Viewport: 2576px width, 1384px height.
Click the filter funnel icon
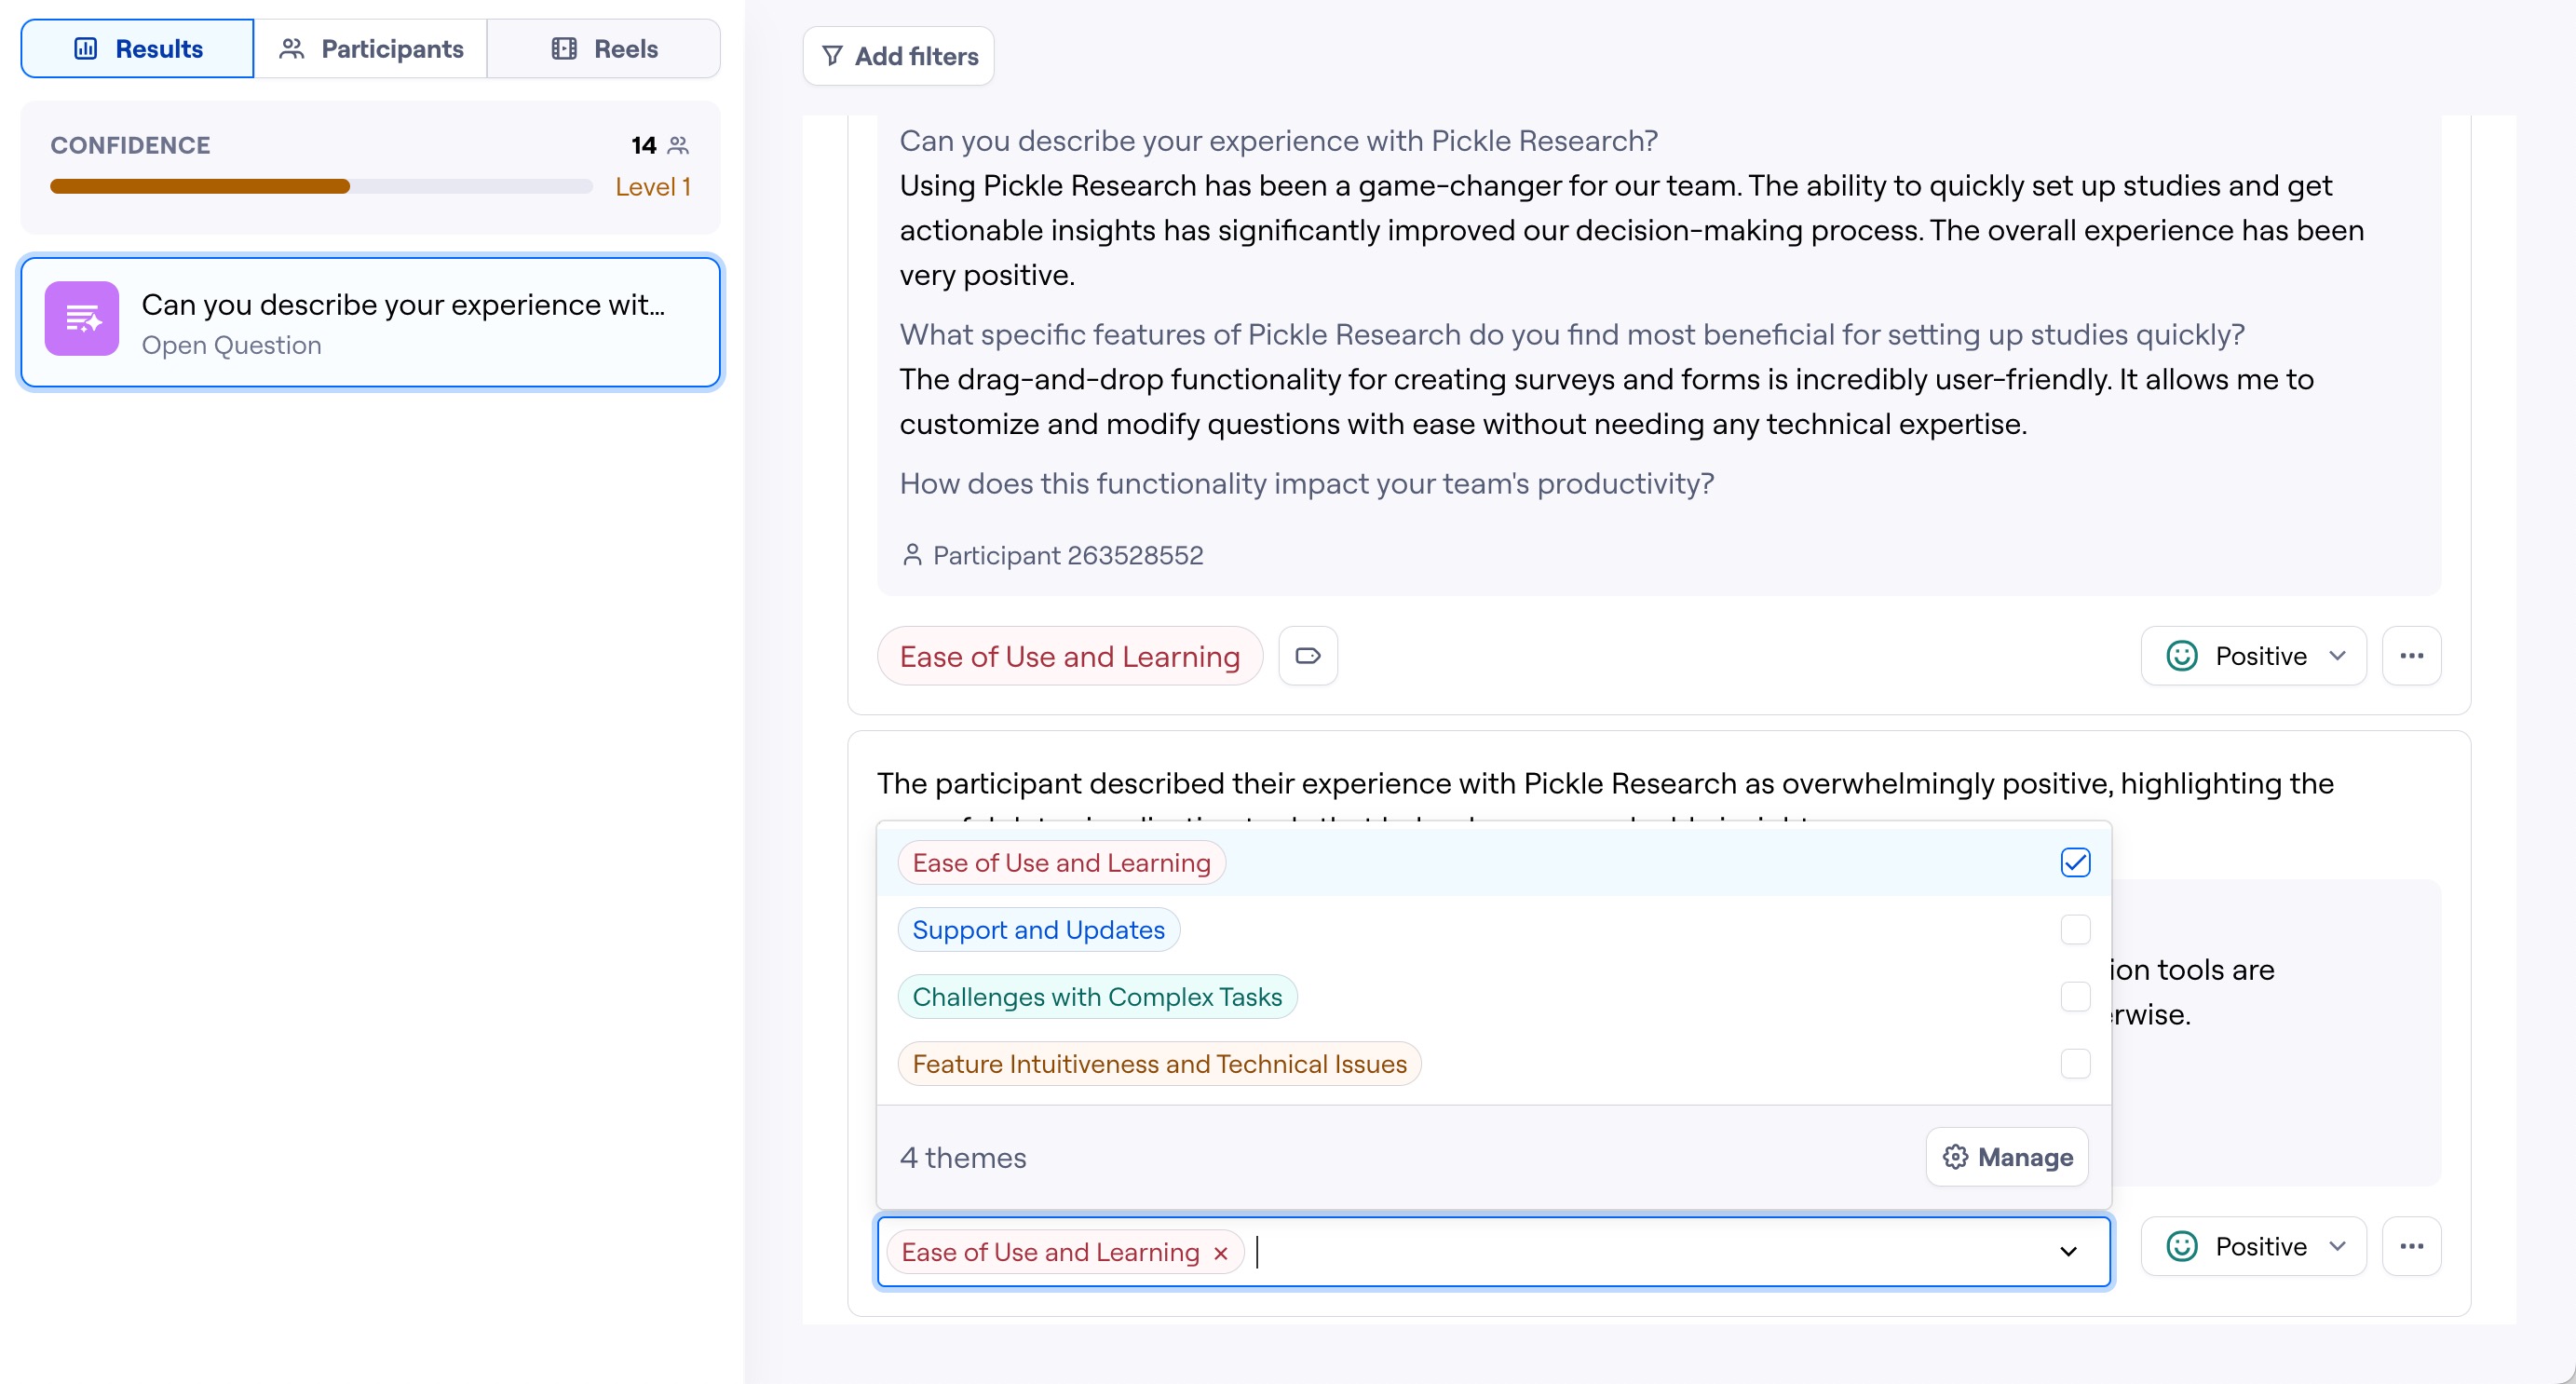point(832,56)
